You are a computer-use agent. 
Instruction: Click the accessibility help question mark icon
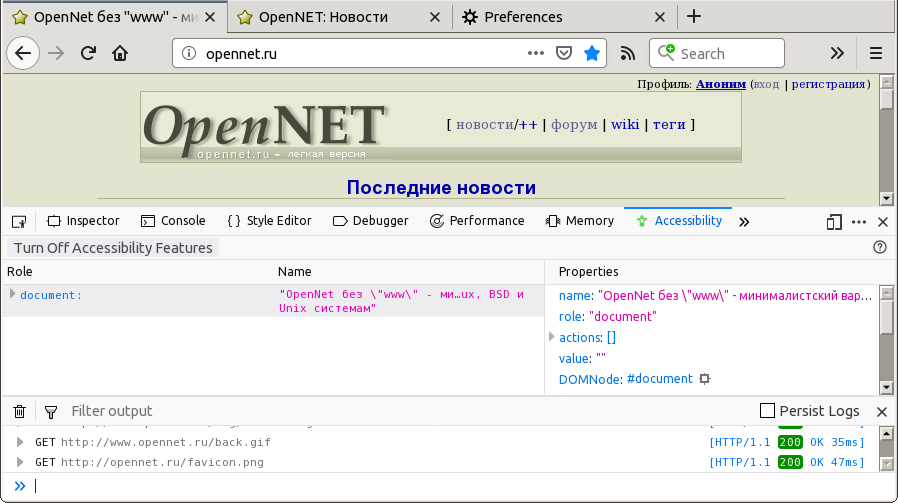(x=880, y=248)
